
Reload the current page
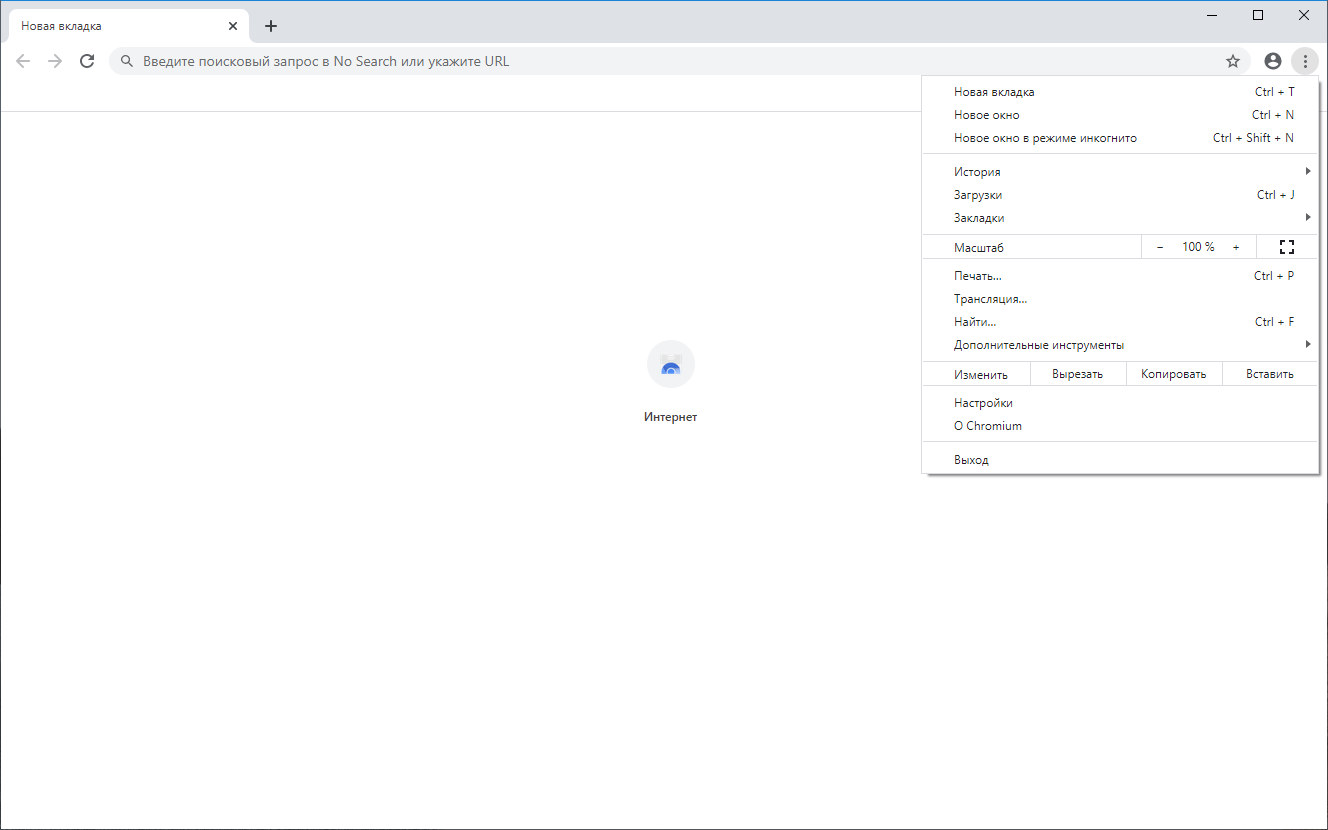coord(87,61)
